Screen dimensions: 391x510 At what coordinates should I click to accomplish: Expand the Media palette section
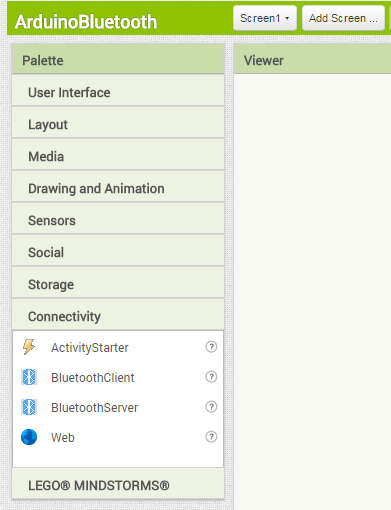tap(118, 155)
